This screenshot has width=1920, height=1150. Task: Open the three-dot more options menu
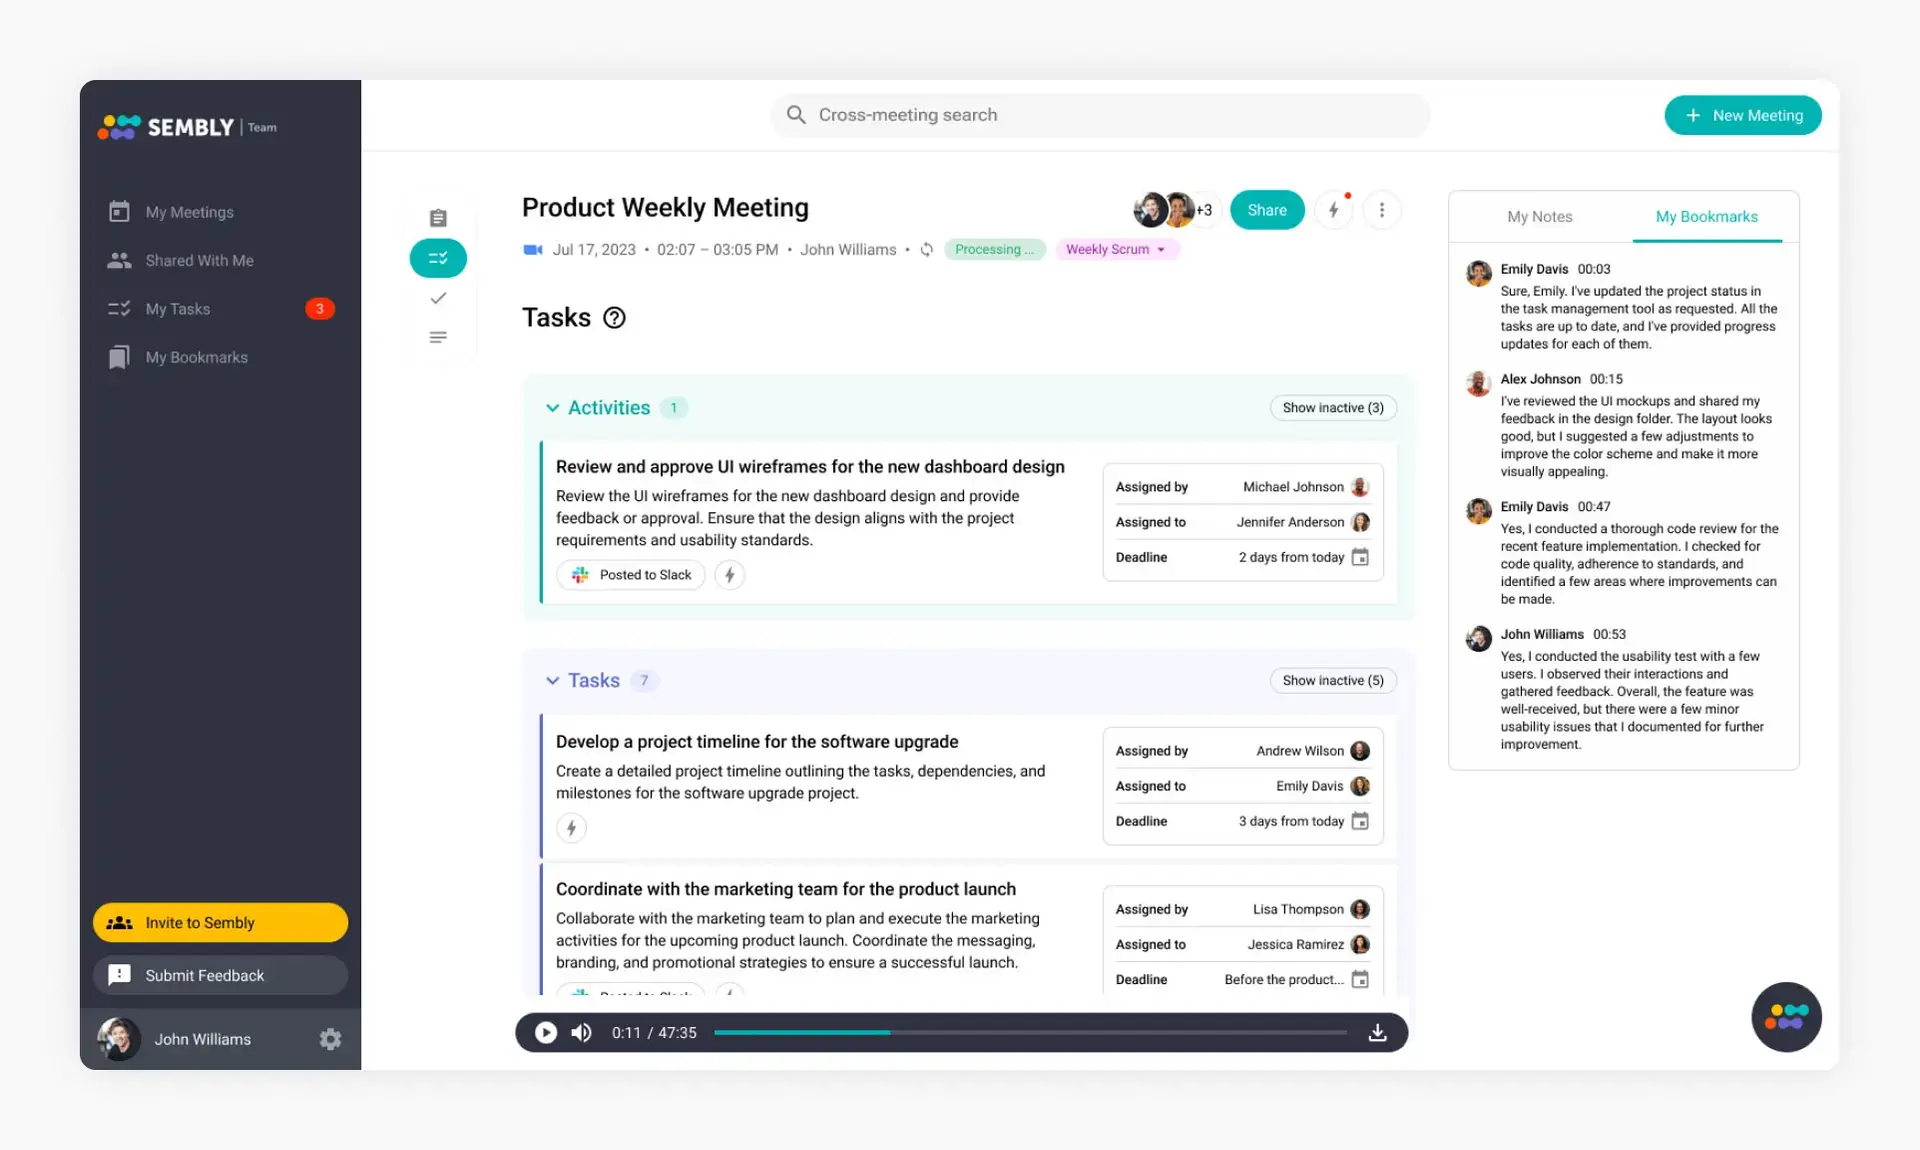point(1382,210)
